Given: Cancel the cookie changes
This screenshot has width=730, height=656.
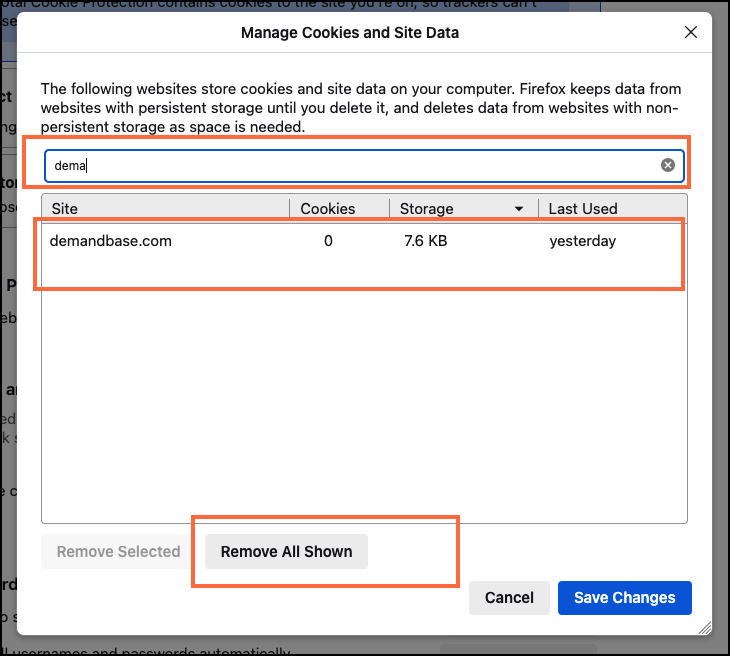Looking at the screenshot, I should [x=509, y=597].
